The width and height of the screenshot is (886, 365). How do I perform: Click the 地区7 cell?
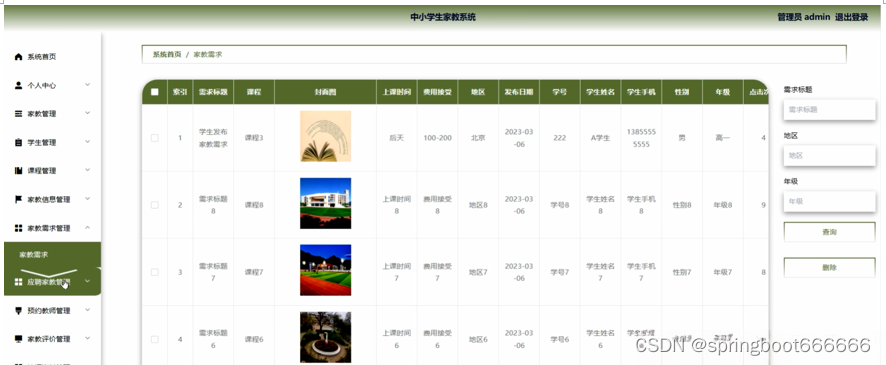click(478, 272)
